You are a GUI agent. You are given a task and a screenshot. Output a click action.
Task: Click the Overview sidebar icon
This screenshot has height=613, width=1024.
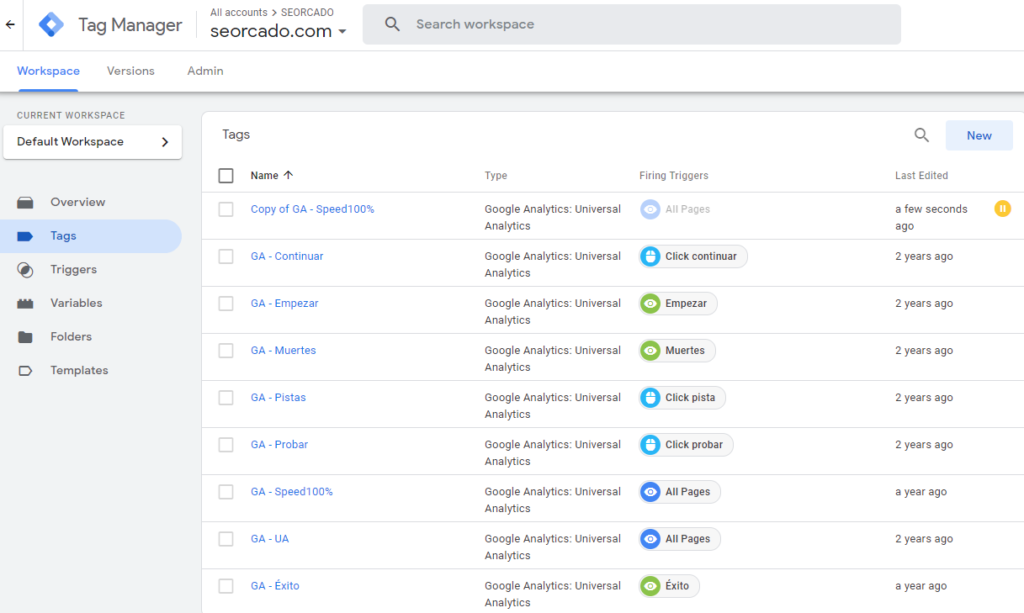(x=25, y=202)
